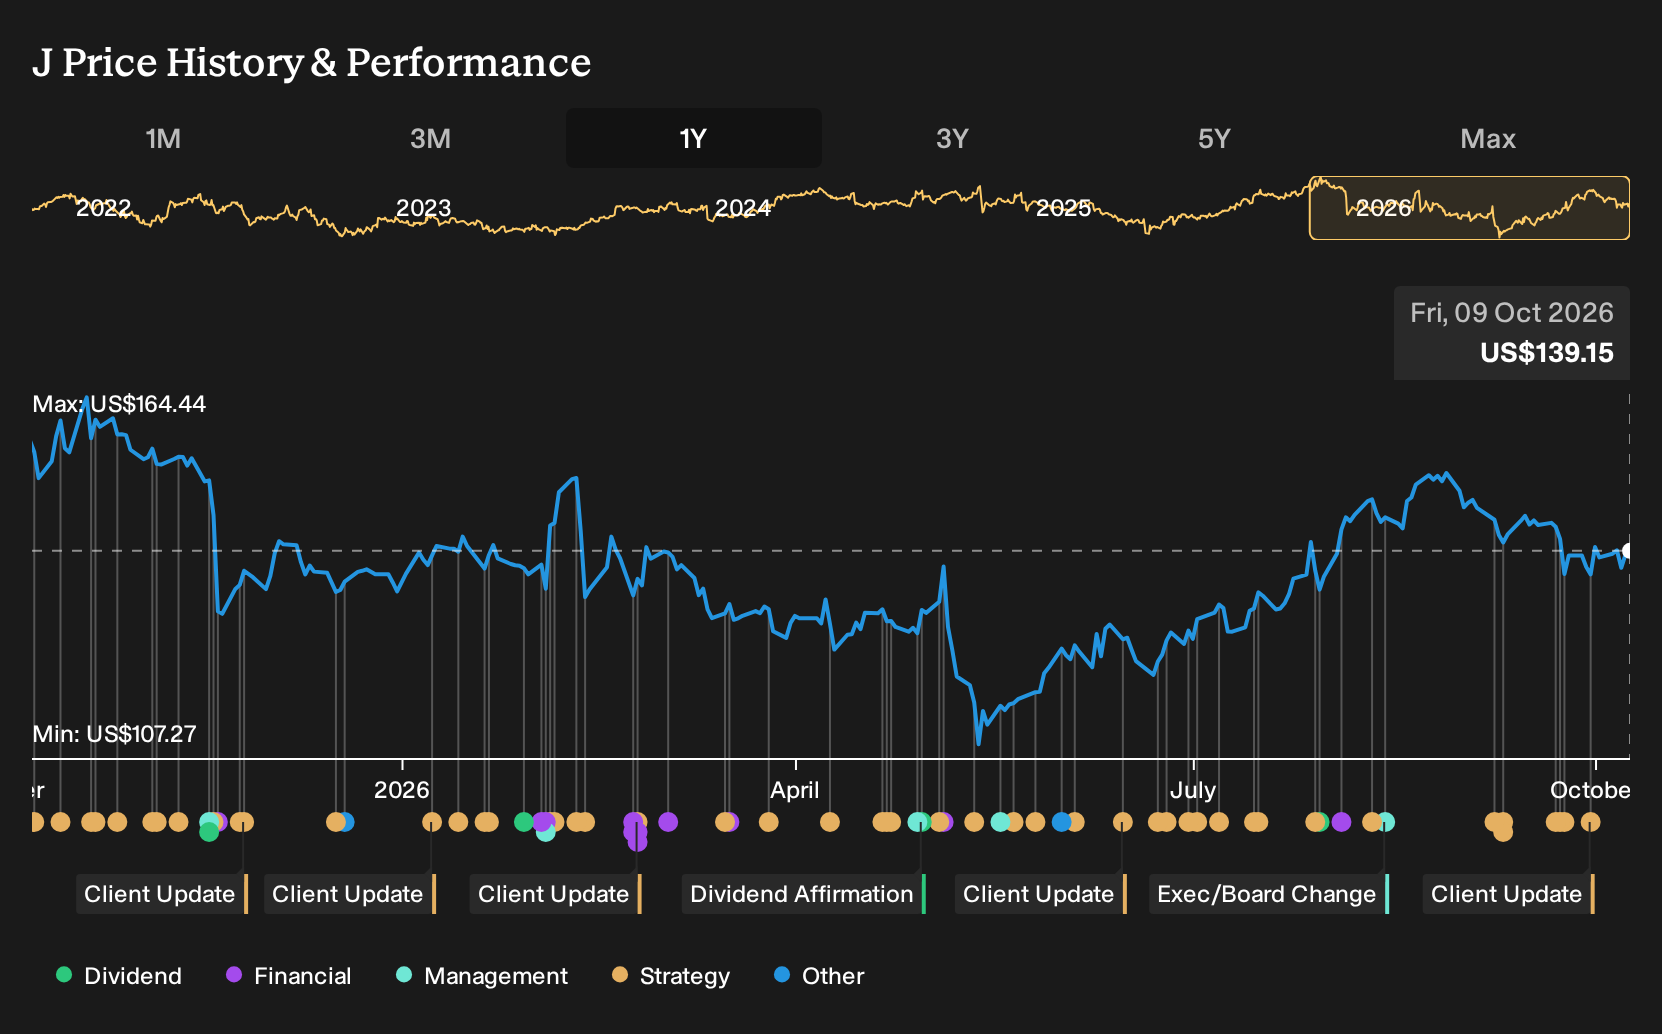Image resolution: width=1662 pixels, height=1034 pixels.
Task: Toggle Dividend events in the legend
Action: pos(119,976)
